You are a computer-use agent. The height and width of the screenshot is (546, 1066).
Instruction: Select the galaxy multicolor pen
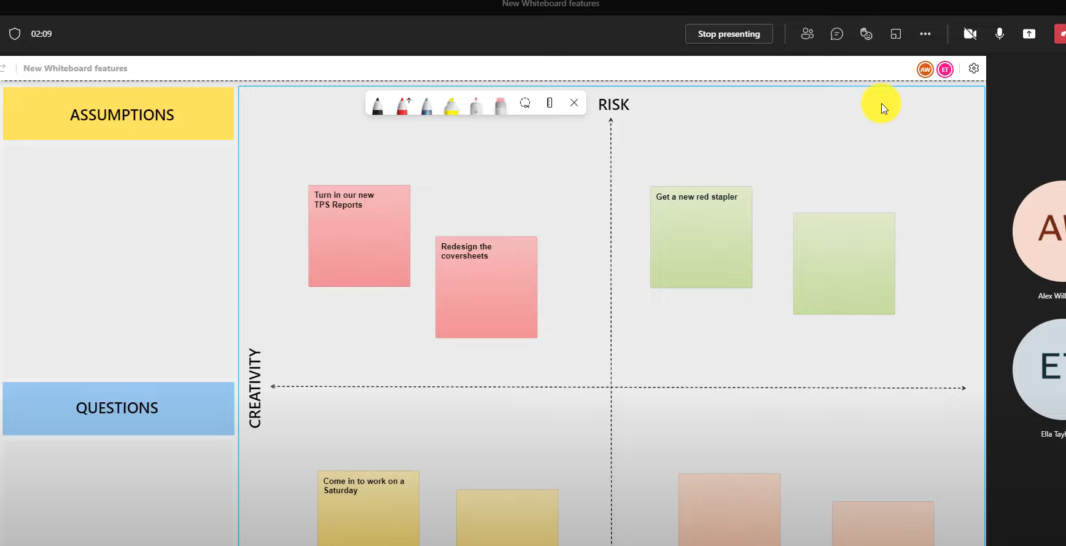[427, 104]
